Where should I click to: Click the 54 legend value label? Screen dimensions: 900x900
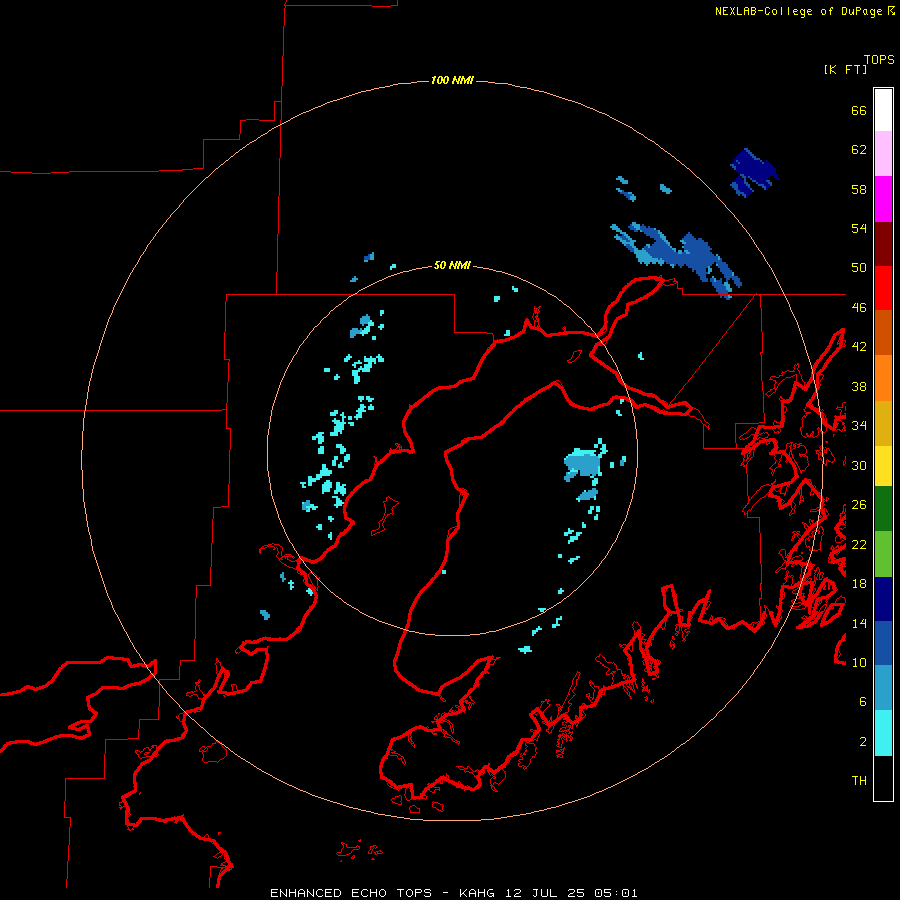pyautogui.click(x=859, y=228)
